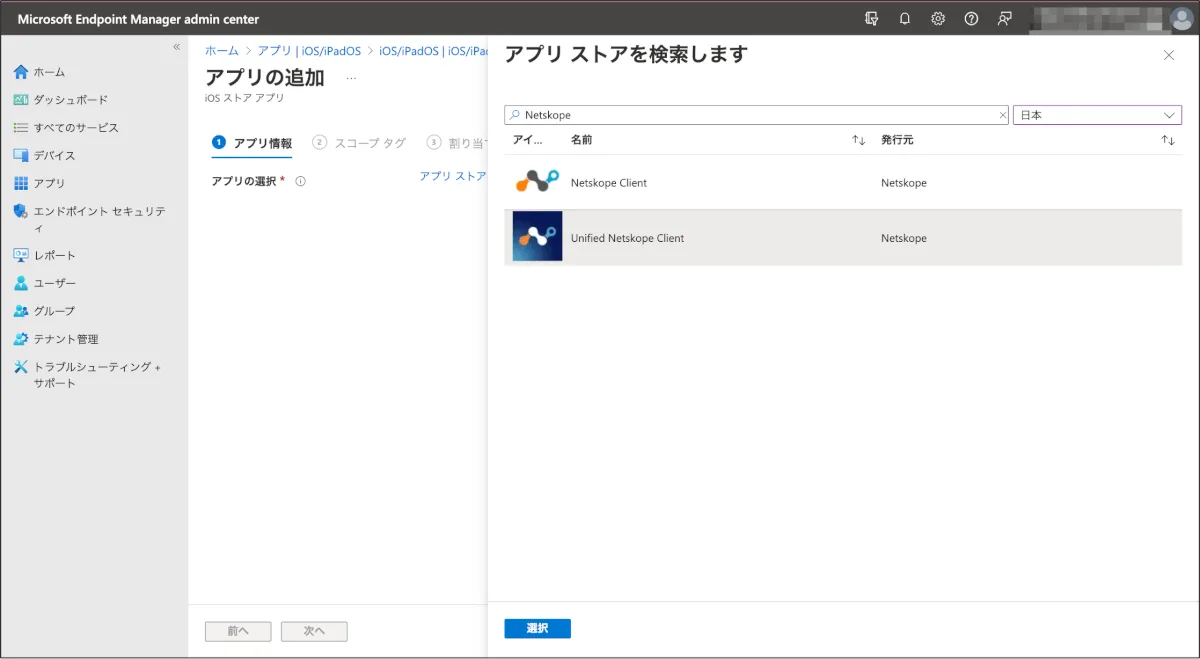
Task: Collapse the left navigation sidebar
Action: [176, 47]
